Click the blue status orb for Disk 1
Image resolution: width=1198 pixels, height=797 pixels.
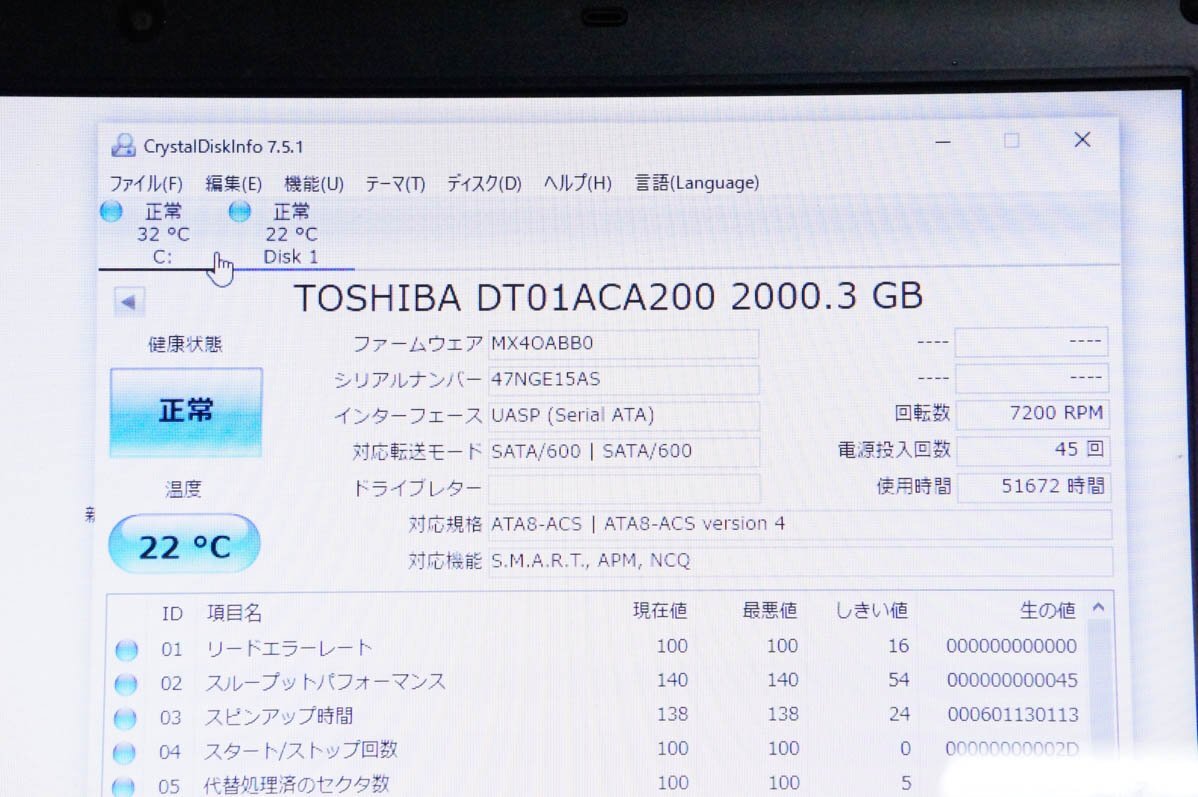240,211
